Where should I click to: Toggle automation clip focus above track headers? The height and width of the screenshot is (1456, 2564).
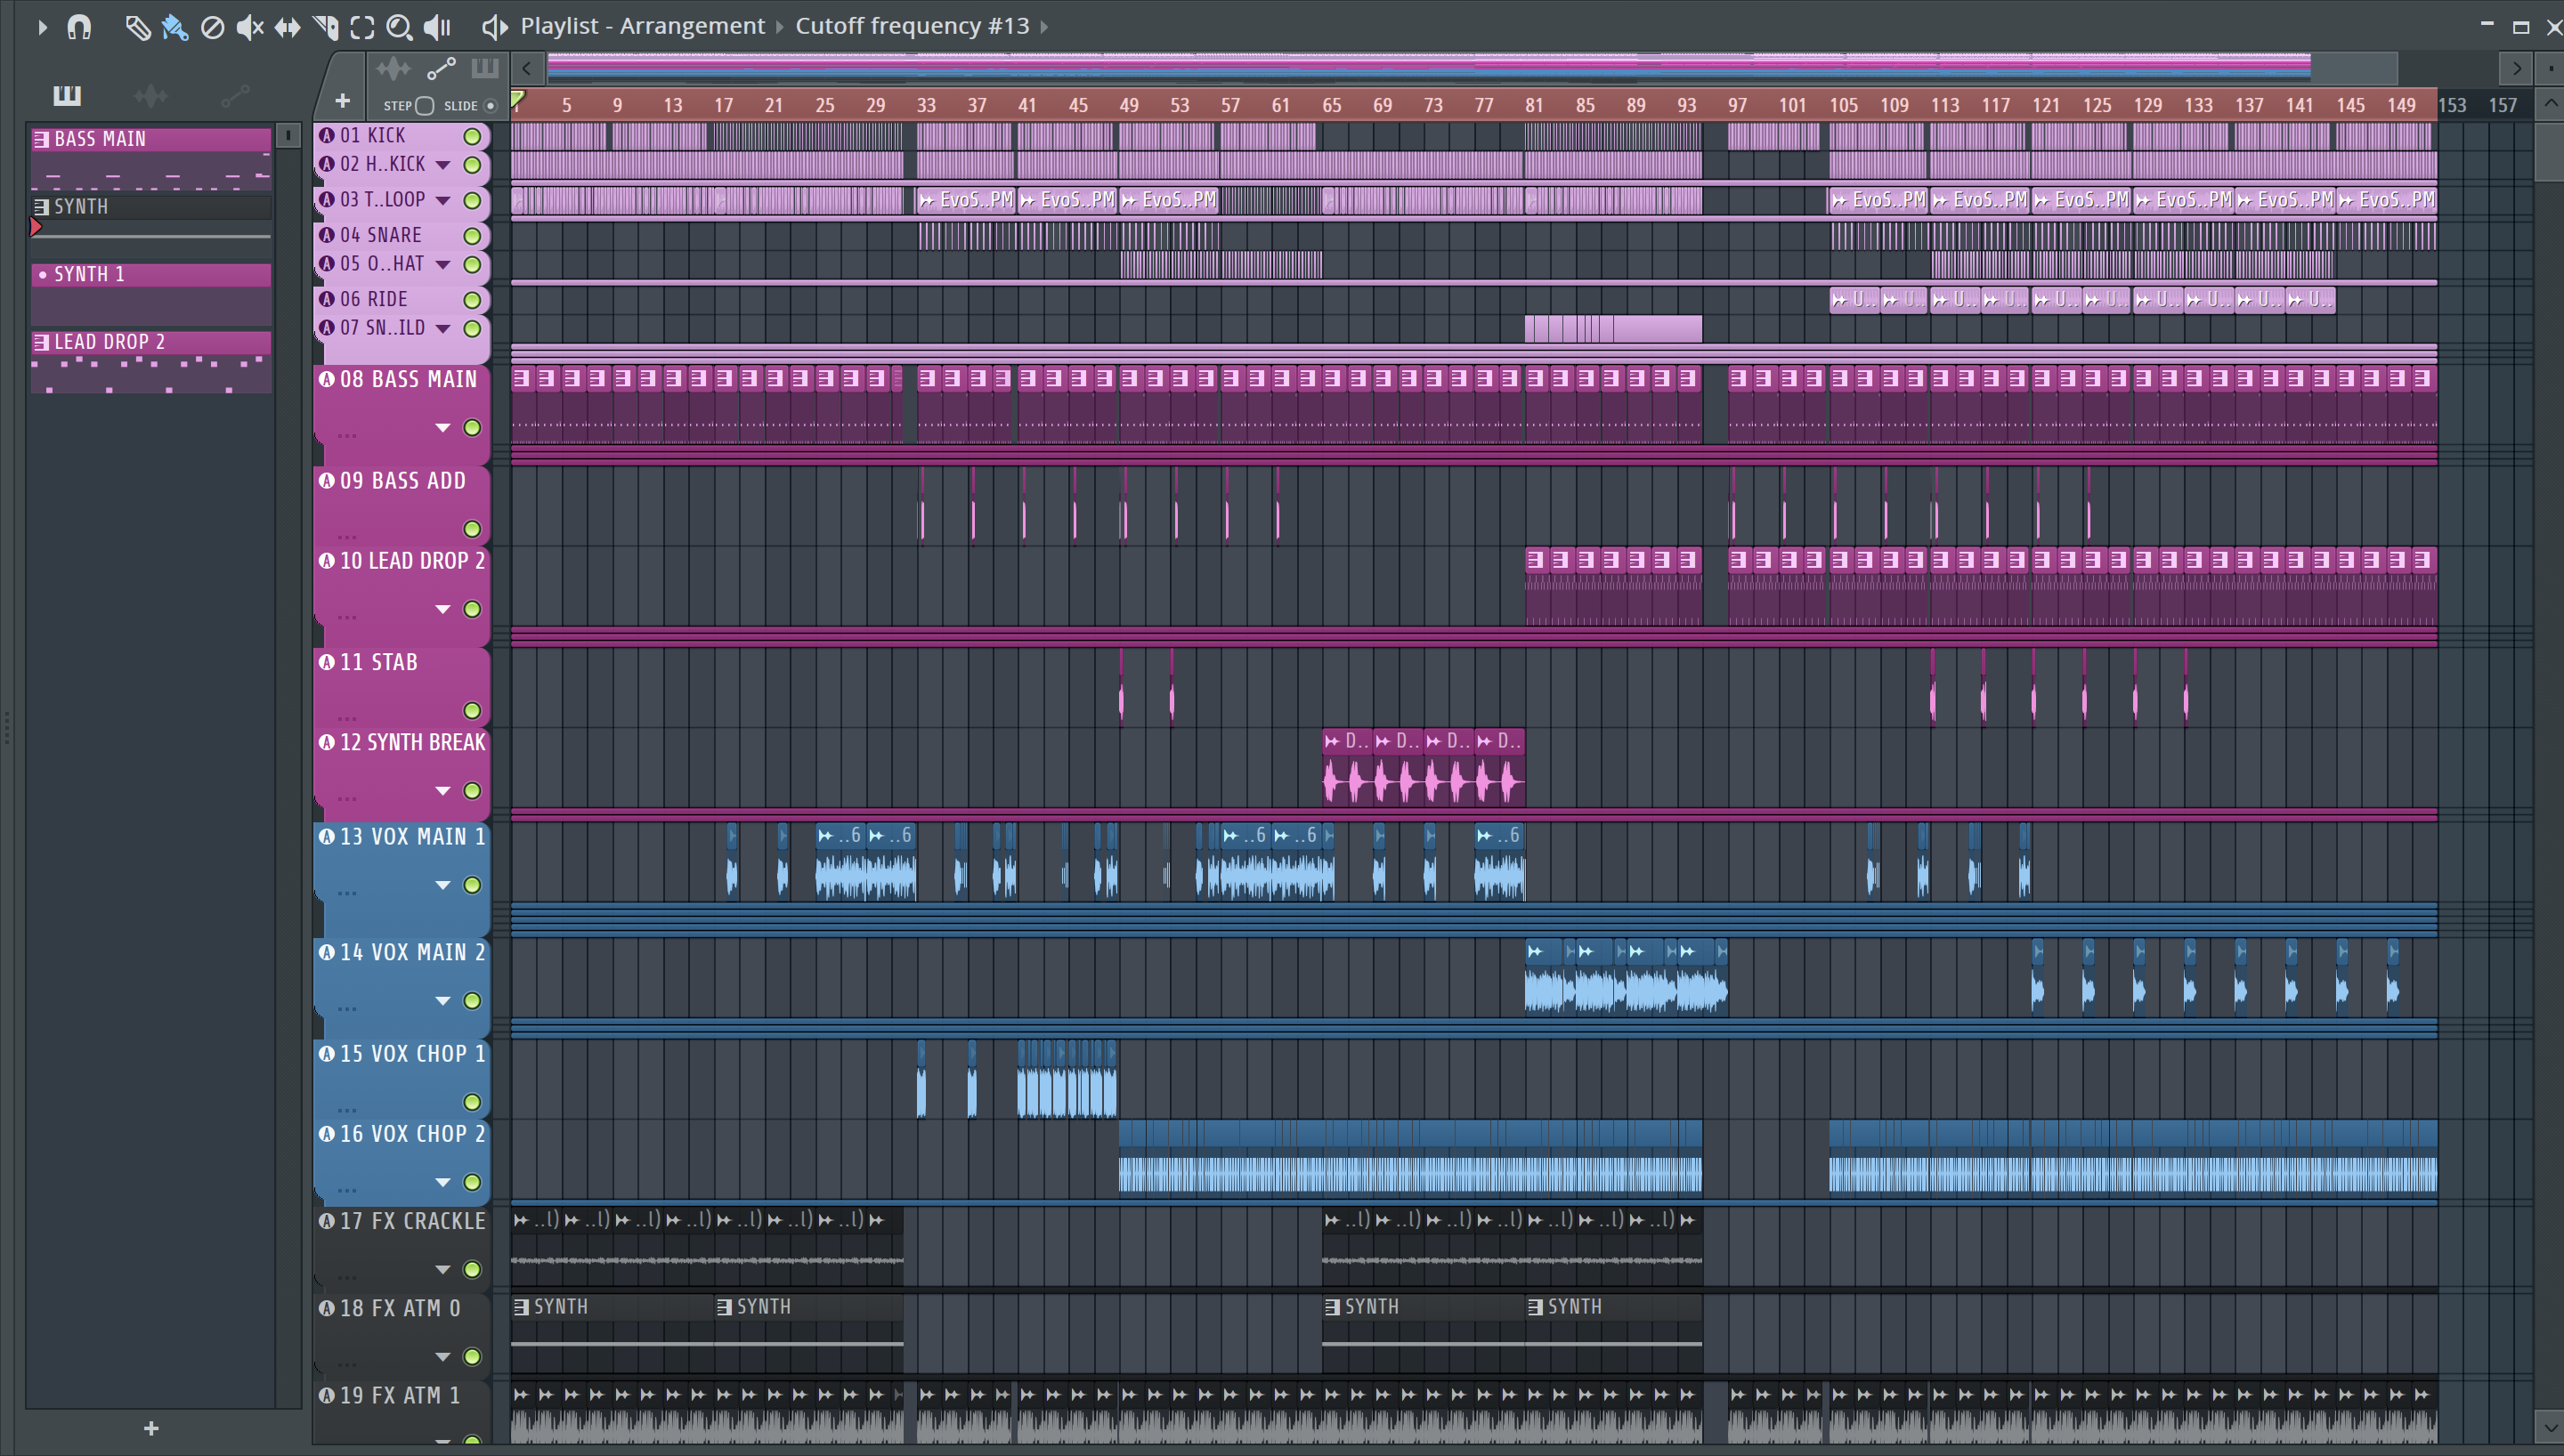click(x=441, y=68)
